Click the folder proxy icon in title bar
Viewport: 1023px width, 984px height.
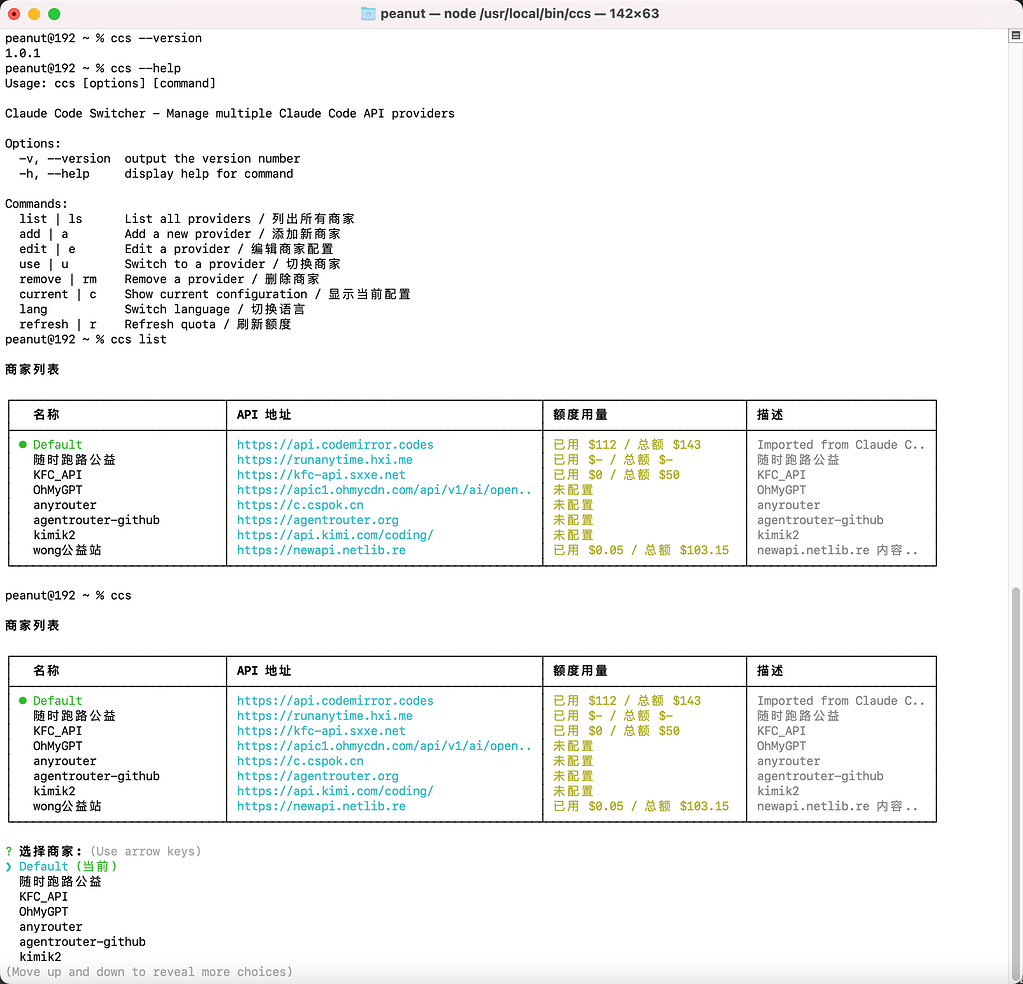368,14
